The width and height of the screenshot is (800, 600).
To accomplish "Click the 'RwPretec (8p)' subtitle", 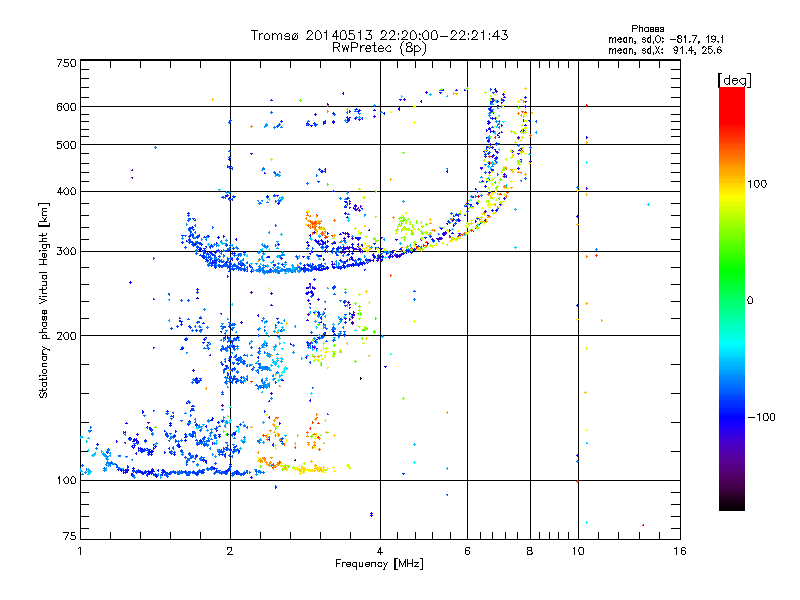I will tap(379, 48).
